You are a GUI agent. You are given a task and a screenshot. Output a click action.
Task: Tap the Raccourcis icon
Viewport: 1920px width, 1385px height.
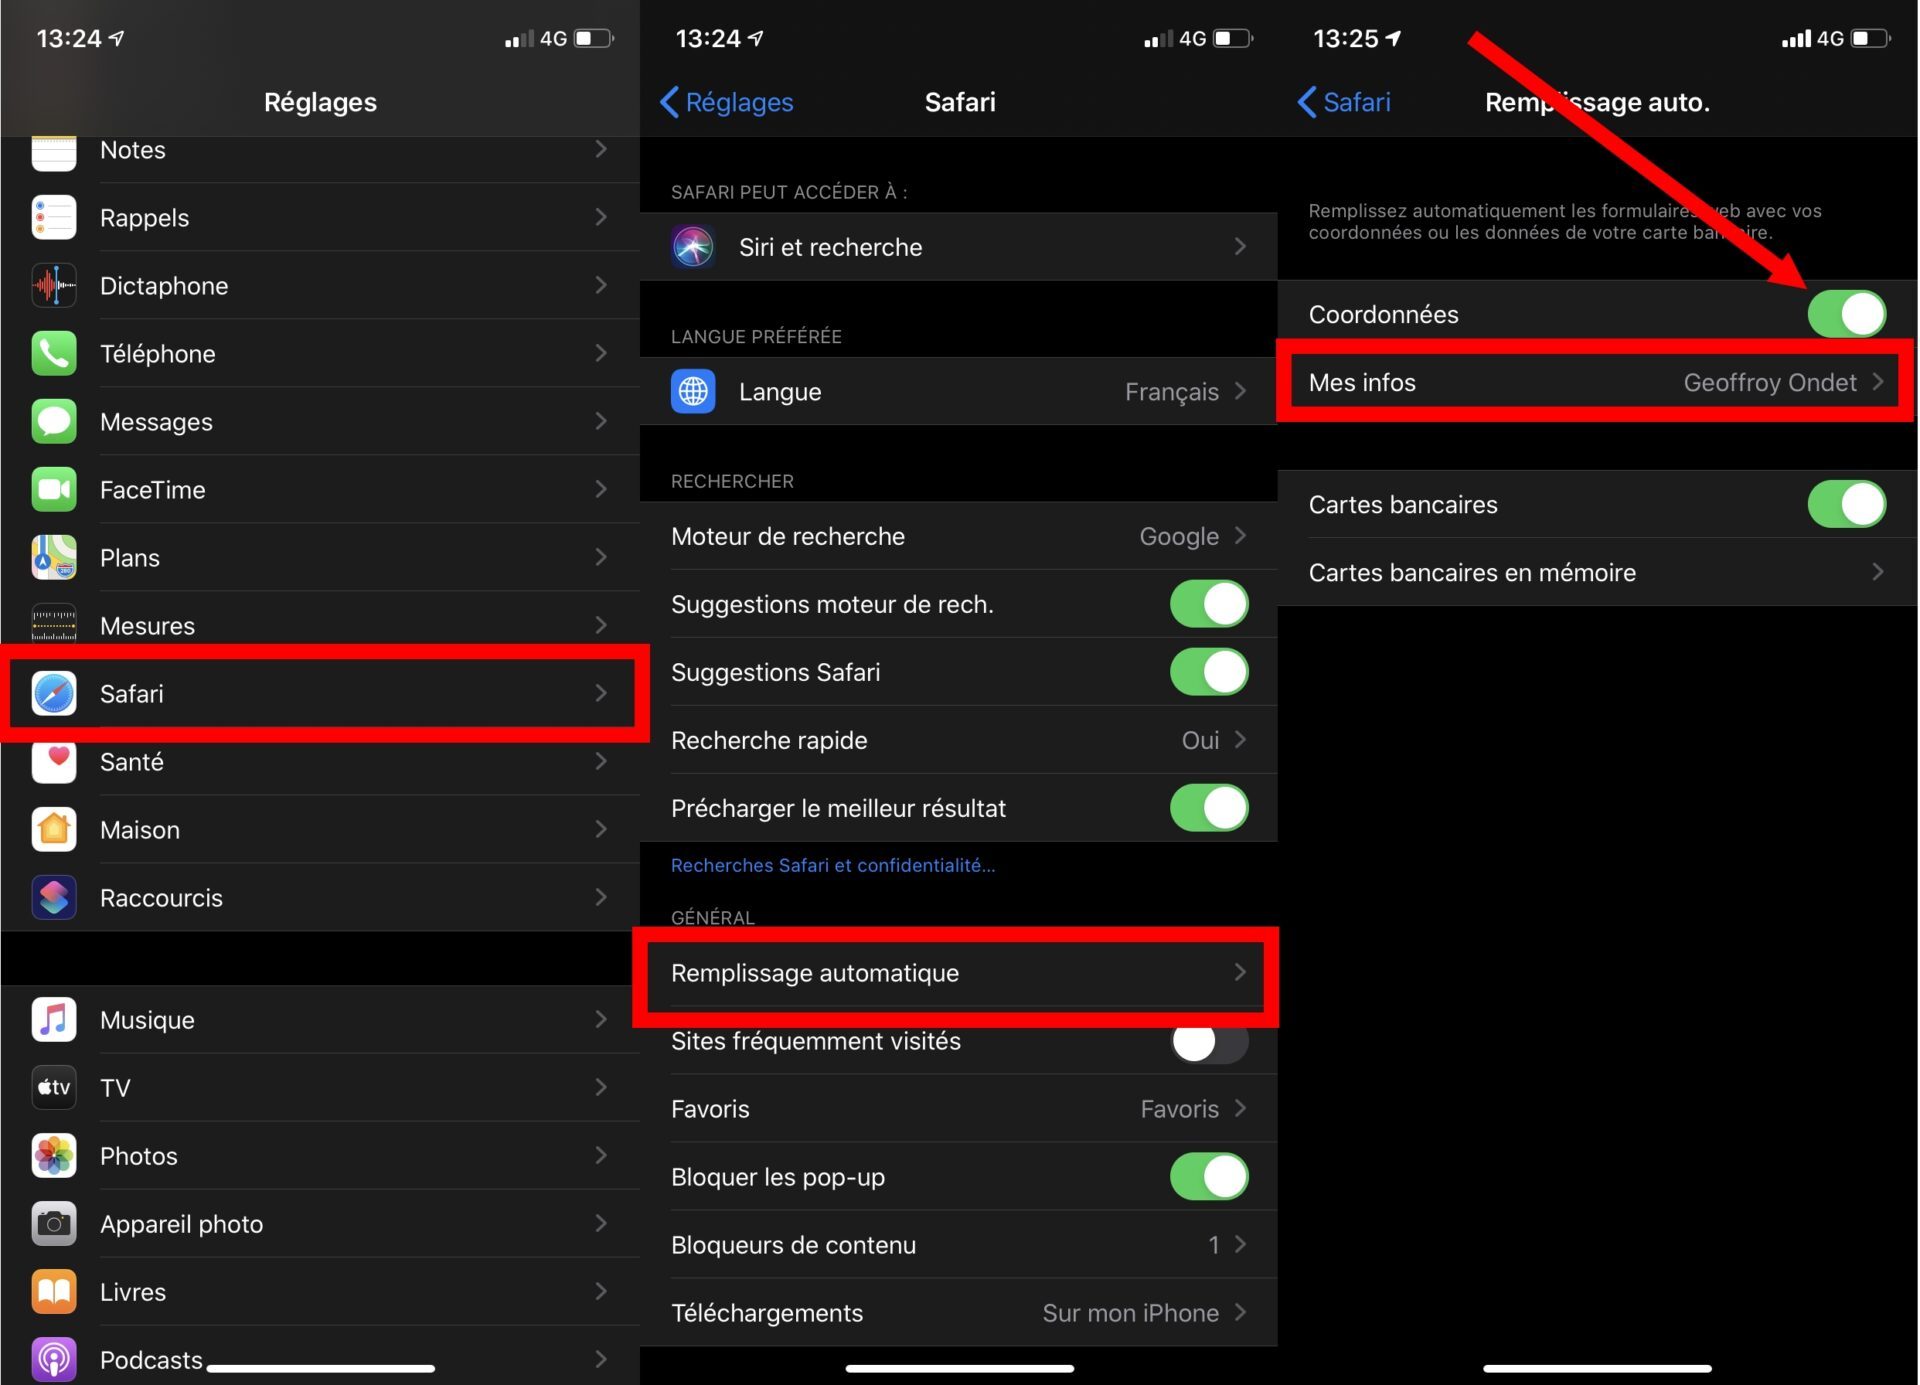(x=54, y=898)
